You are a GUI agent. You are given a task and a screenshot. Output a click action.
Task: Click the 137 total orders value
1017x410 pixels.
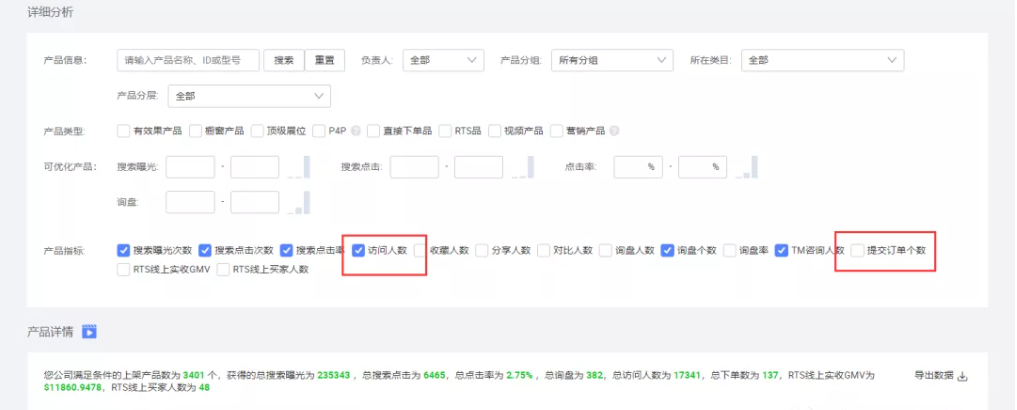[x=770, y=376]
